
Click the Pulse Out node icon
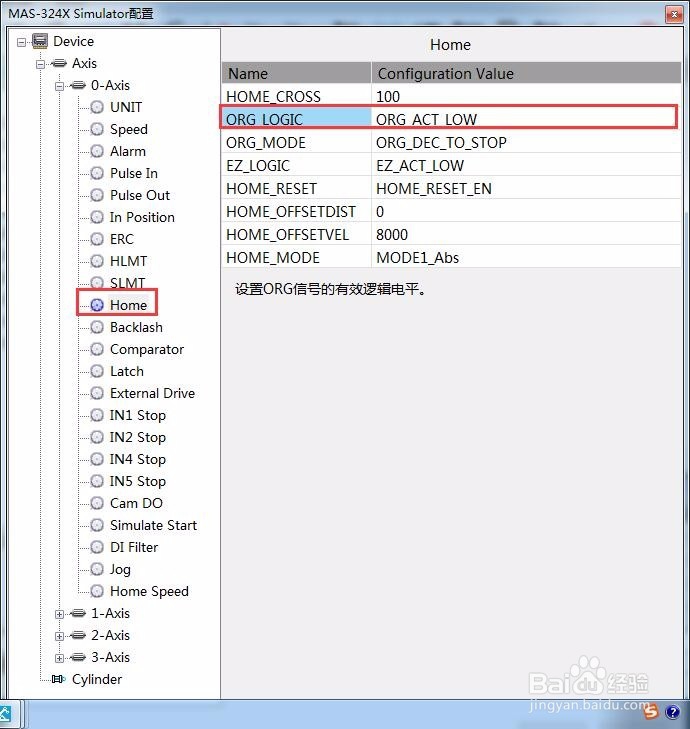[97, 195]
